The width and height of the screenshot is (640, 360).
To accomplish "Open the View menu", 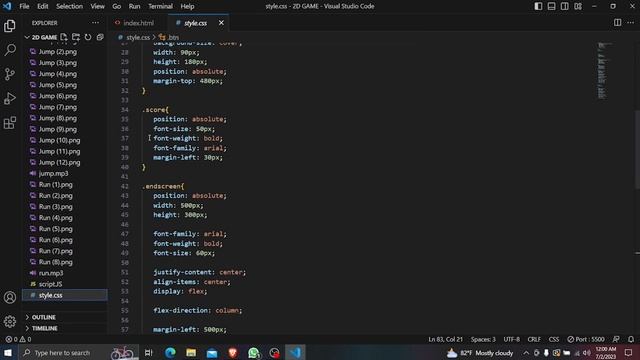I will (x=98, y=6).
